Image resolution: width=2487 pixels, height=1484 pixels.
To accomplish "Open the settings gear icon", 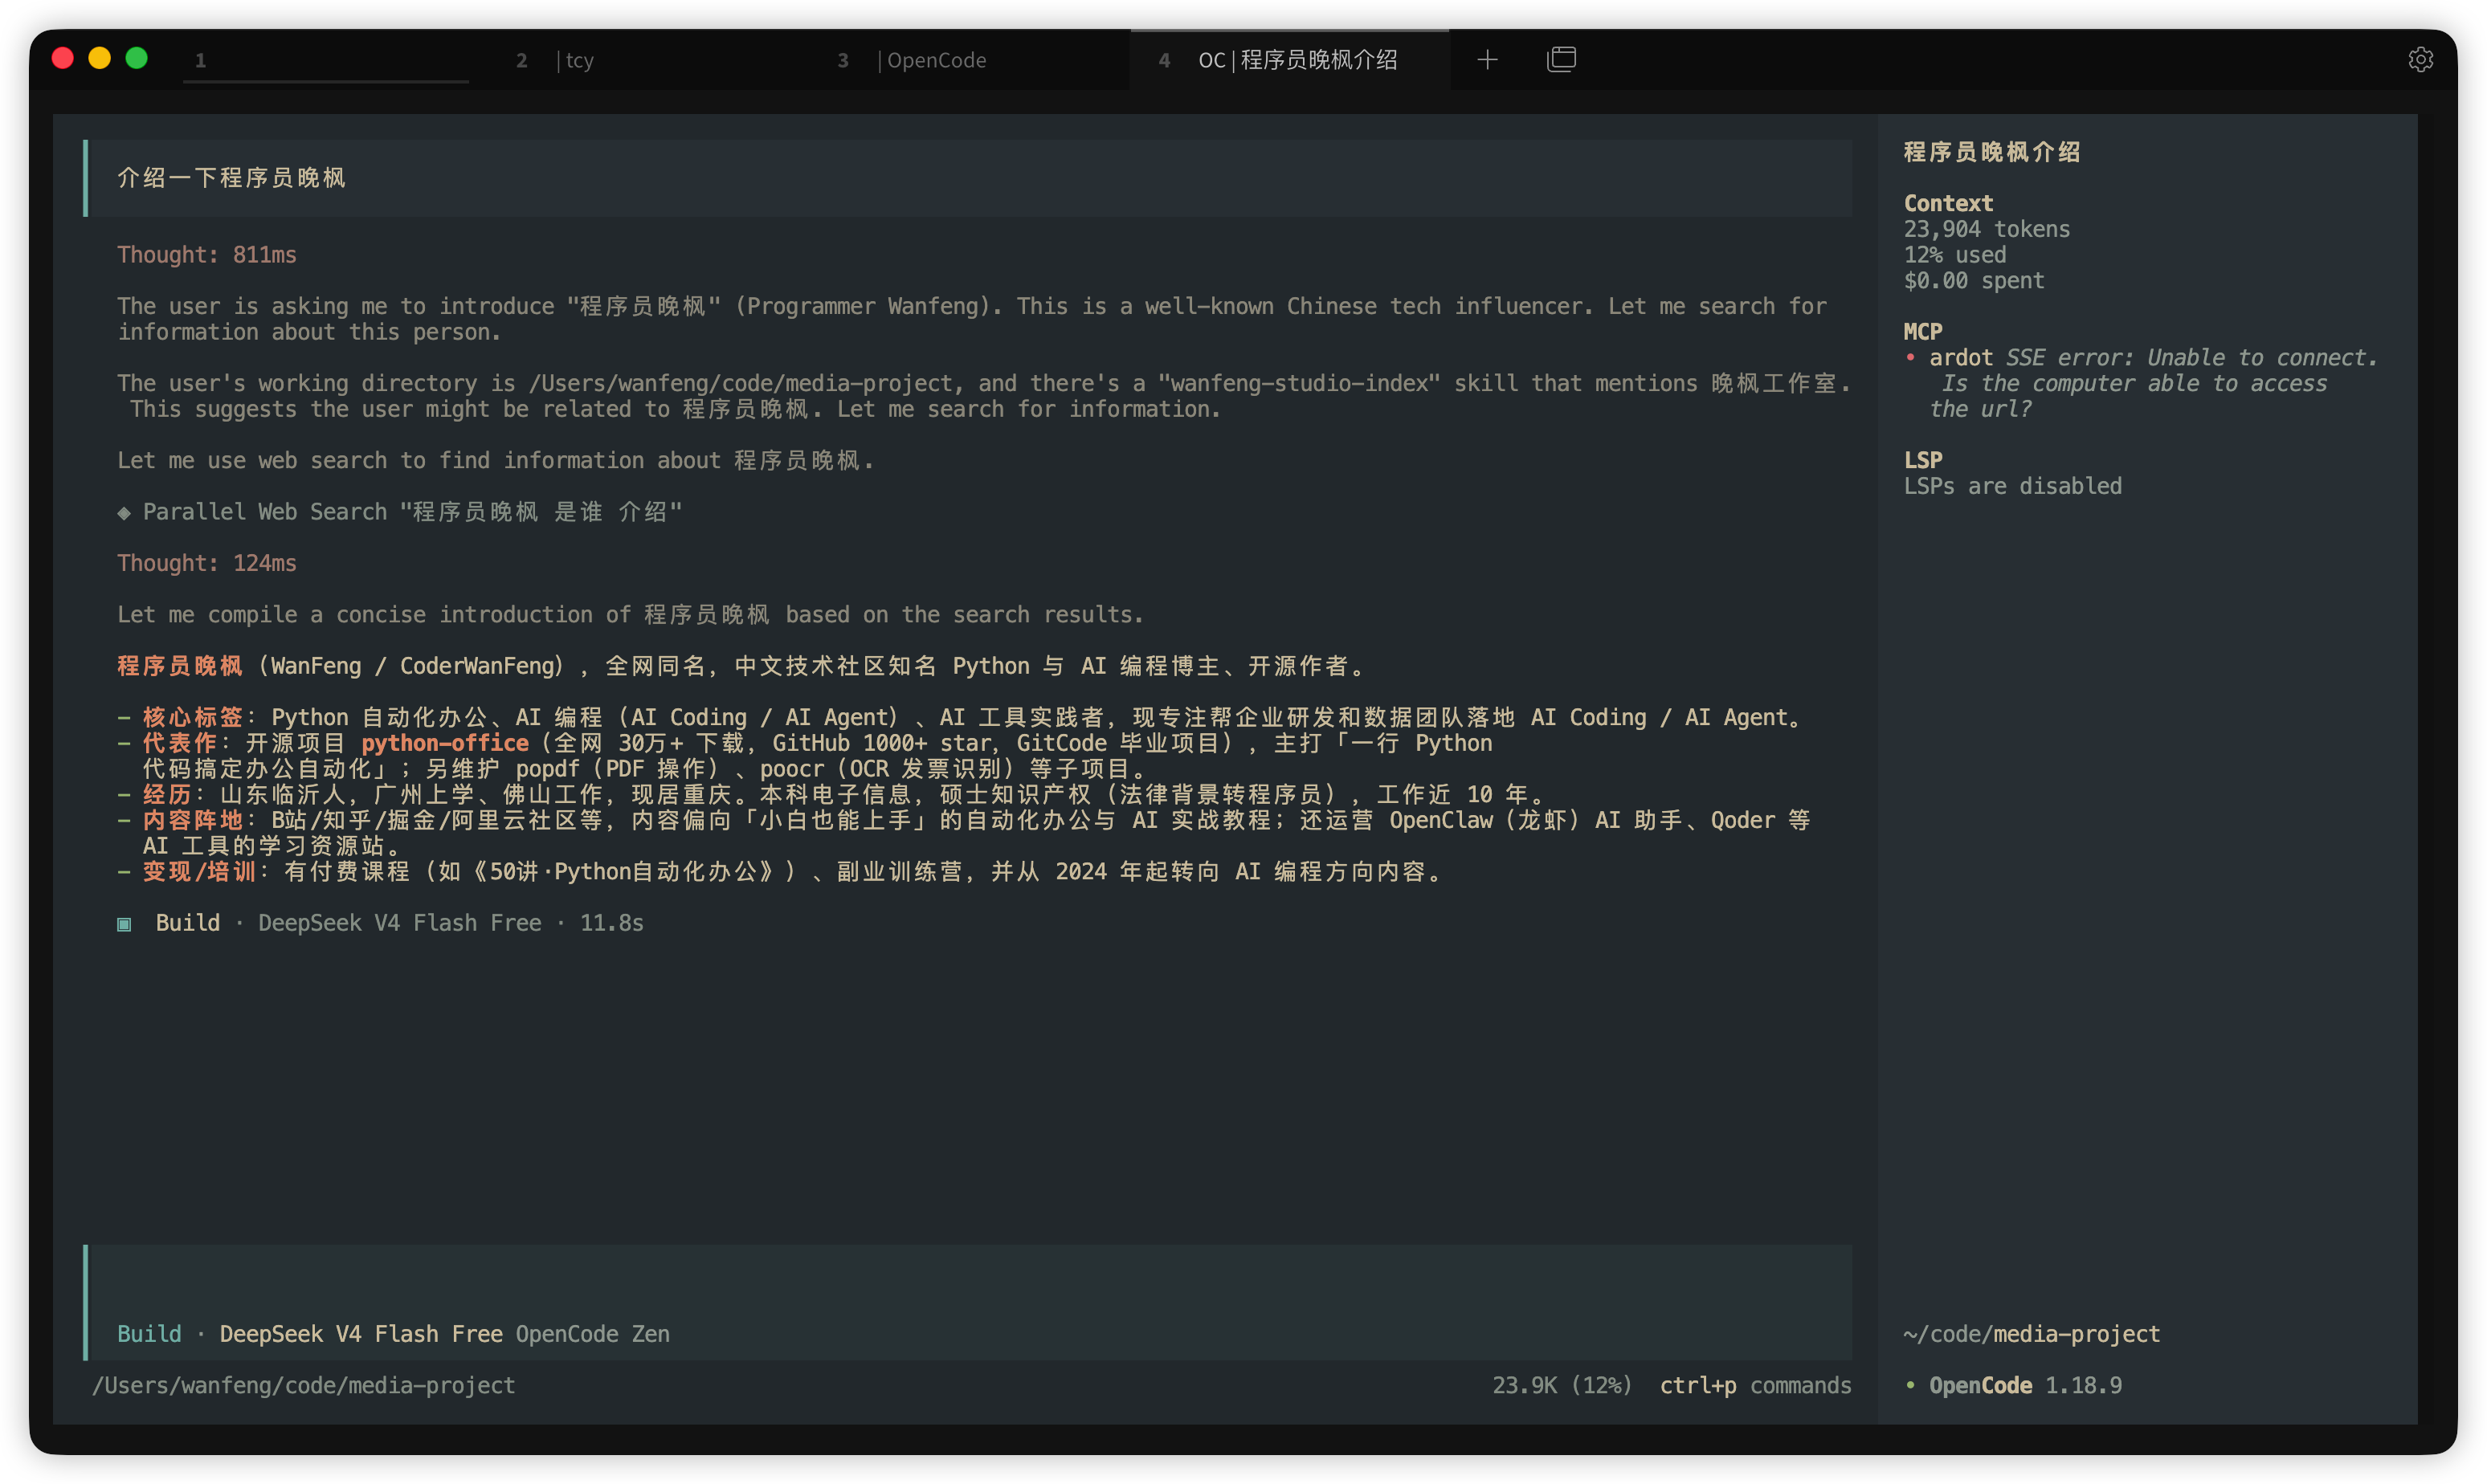I will click(2420, 60).
